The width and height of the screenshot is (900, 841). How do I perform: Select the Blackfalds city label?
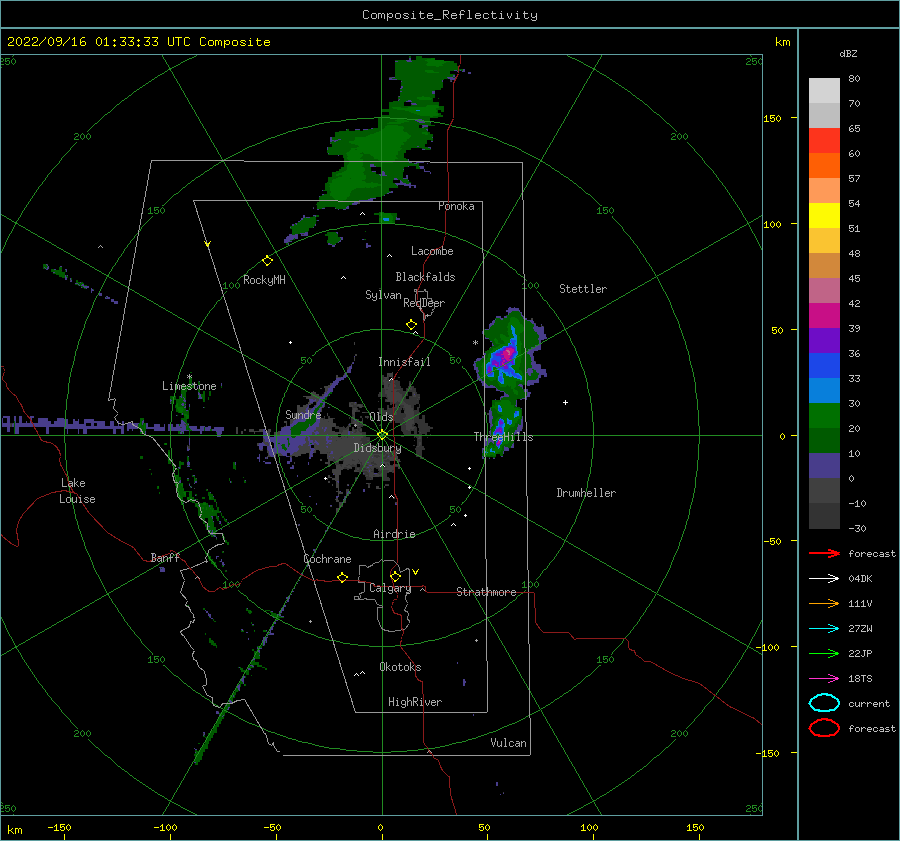click(425, 277)
